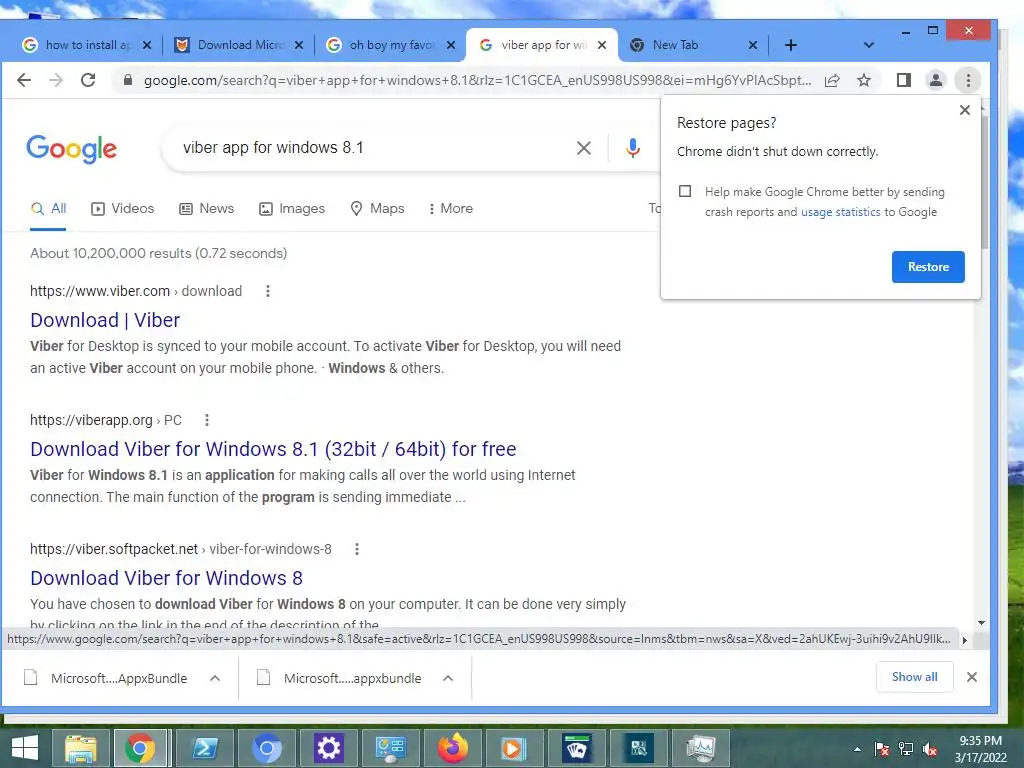The image size is (1024, 768).
Task: Select the Videos search filter
Action: click(123, 208)
